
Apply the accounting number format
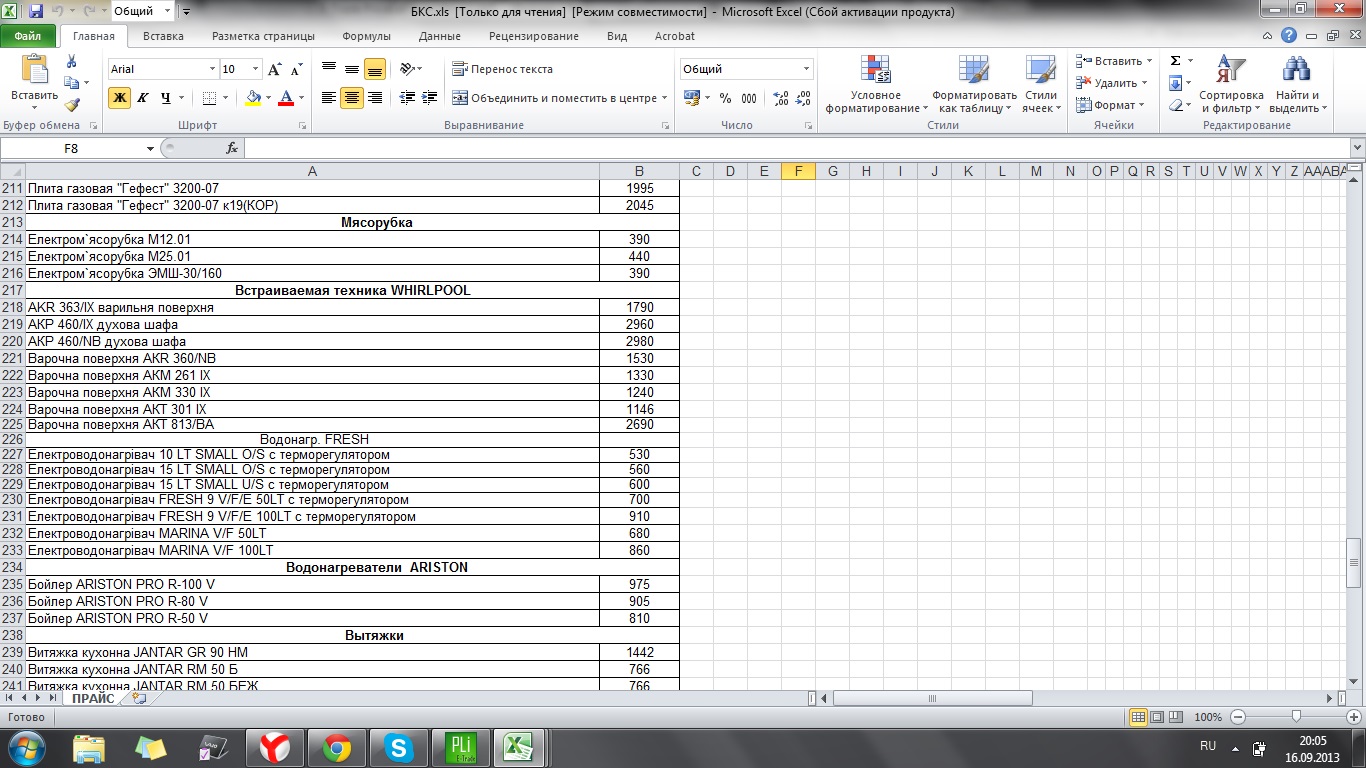click(691, 98)
